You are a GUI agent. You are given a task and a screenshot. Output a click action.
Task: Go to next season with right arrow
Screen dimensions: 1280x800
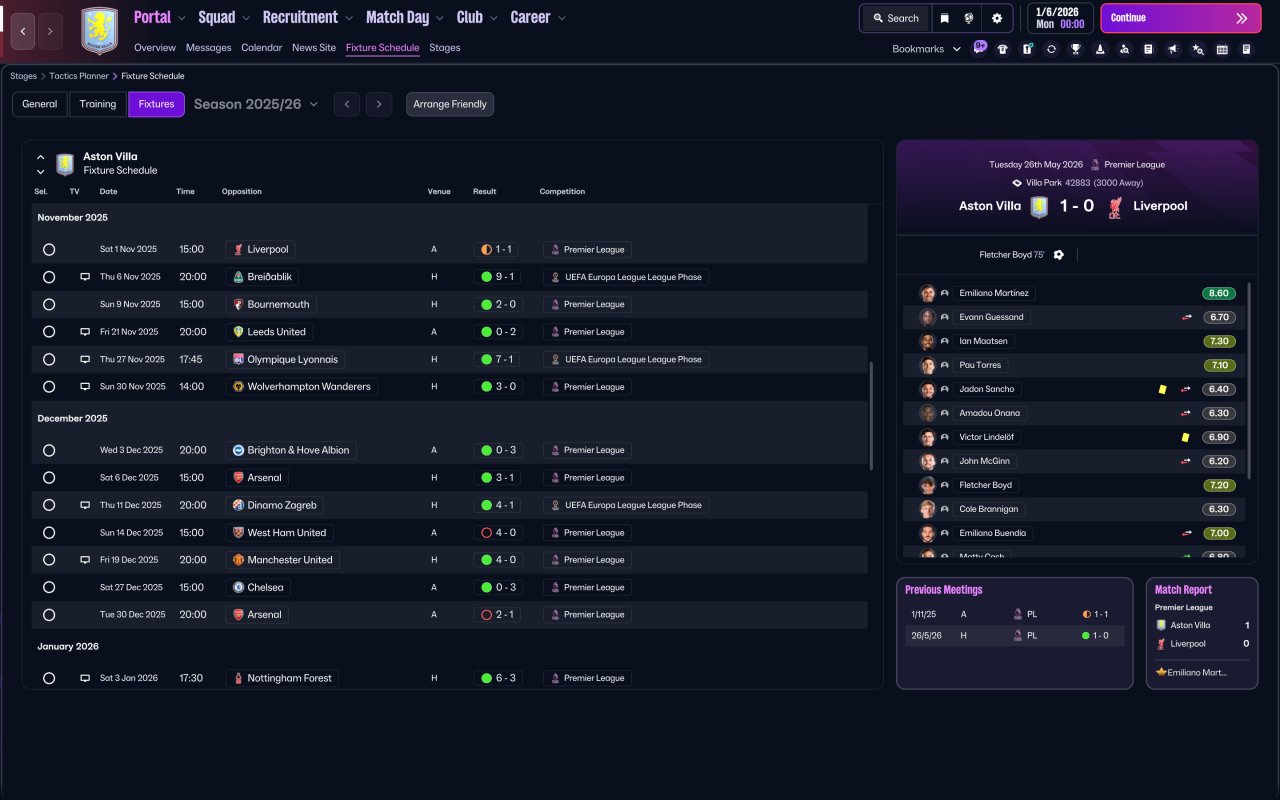pyautogui.click(x=378, y=104)
